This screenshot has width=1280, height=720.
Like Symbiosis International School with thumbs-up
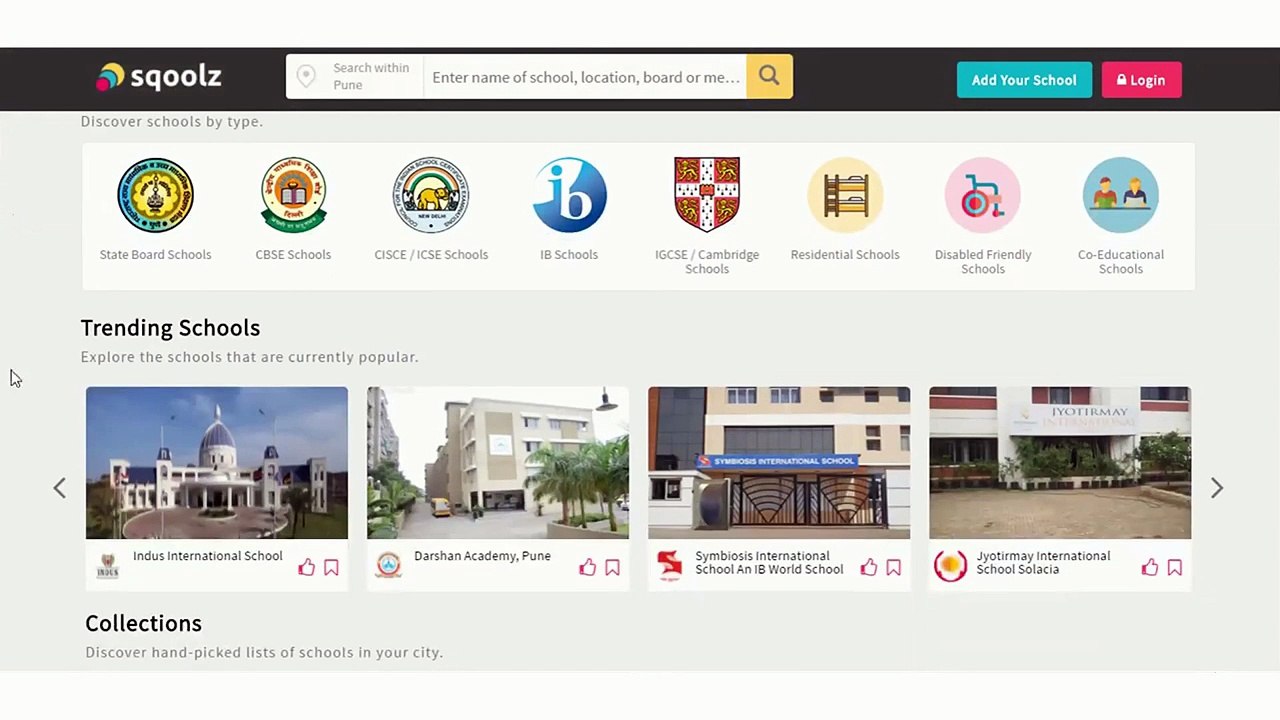coord(868,567)
